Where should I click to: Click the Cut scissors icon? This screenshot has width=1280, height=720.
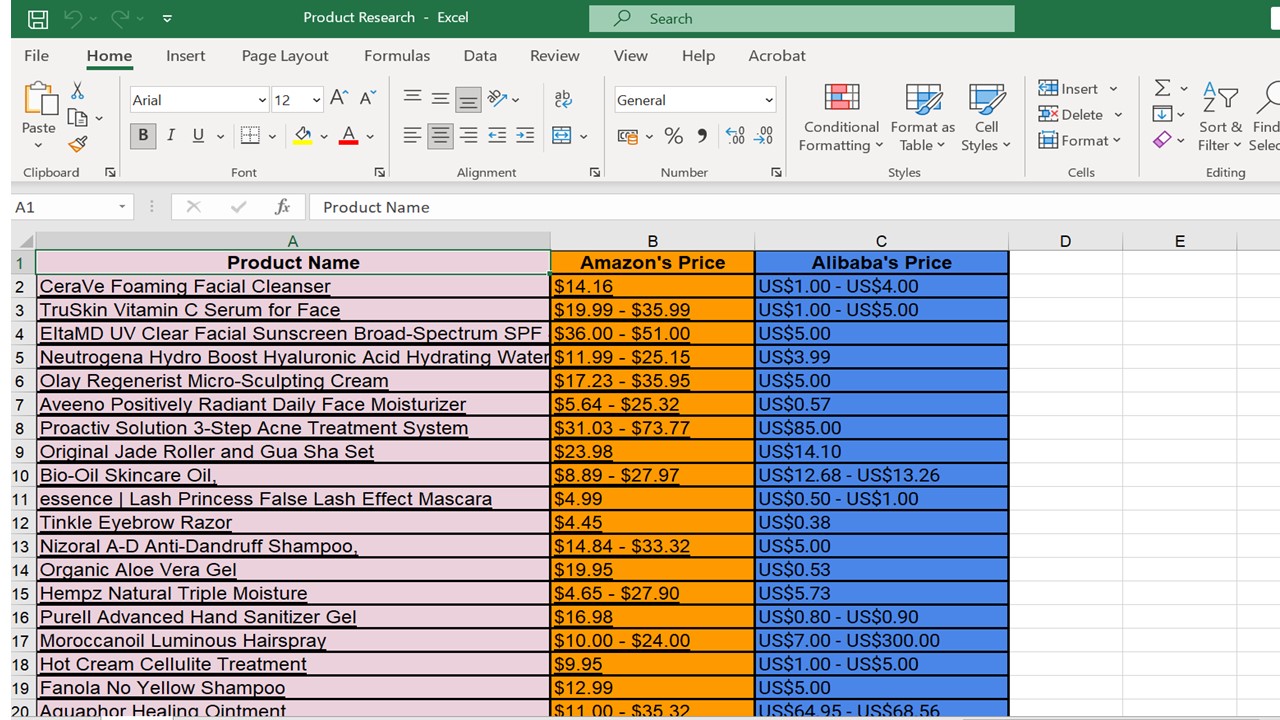pyautogui.click(x=77, y=92)
